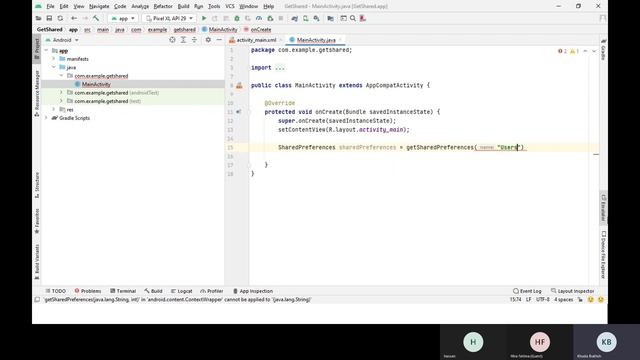Open the TODO tool window
This screenshot has width=640, height=360.
point(56,291)
